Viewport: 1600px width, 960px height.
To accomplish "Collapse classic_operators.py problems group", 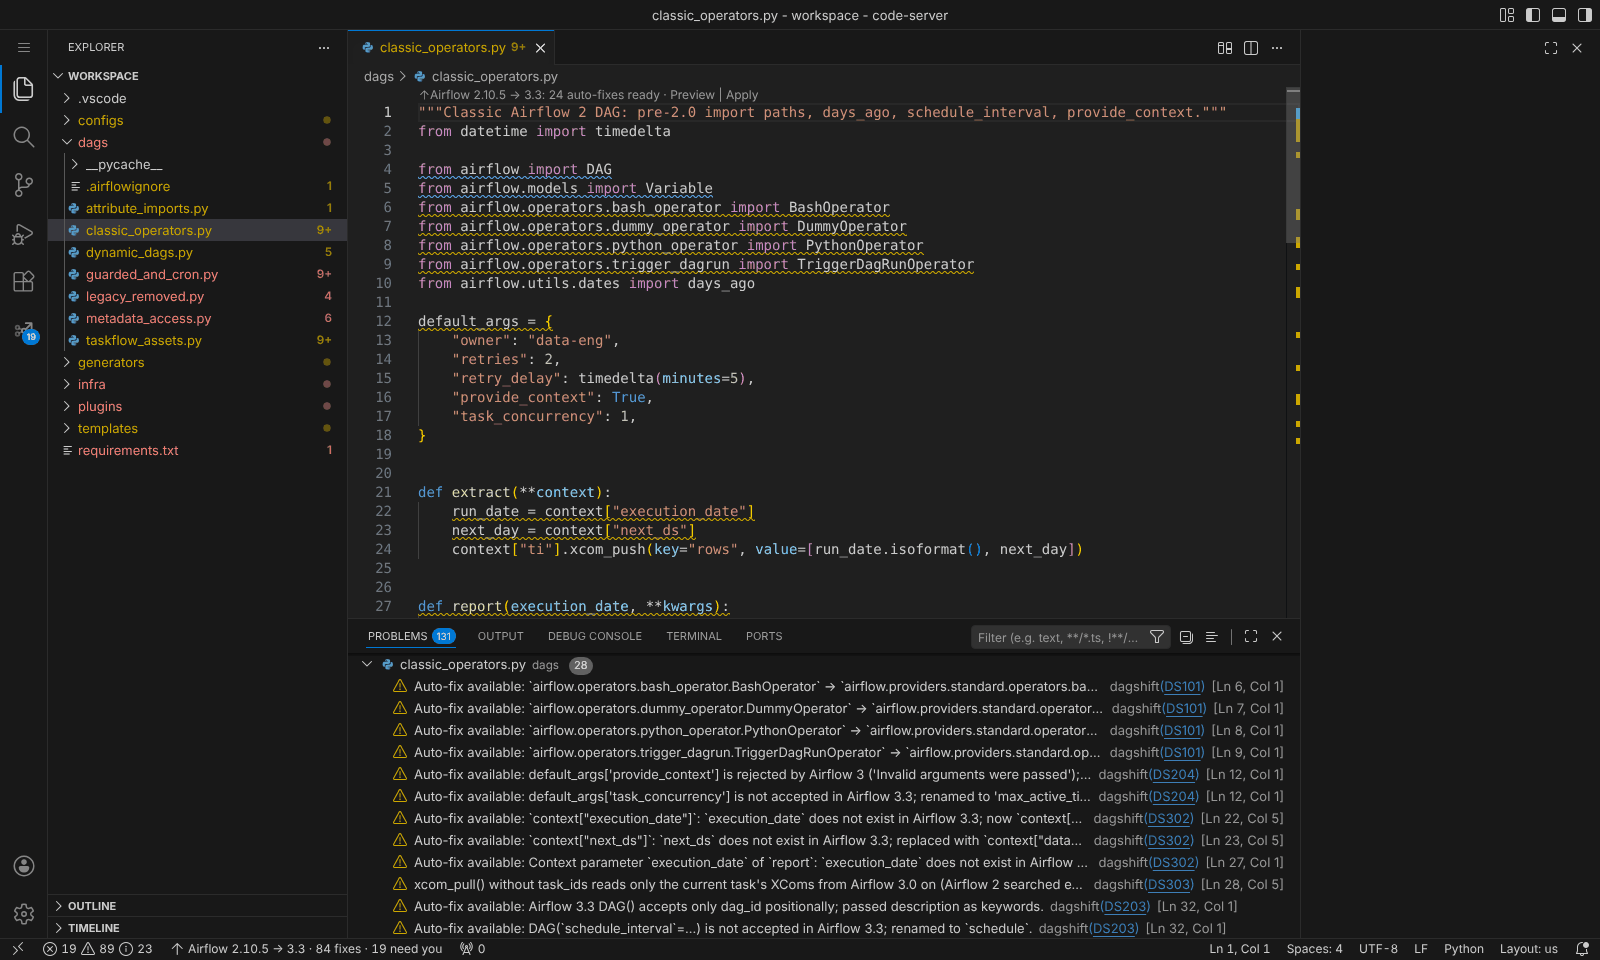I will [x=367, y=665].
